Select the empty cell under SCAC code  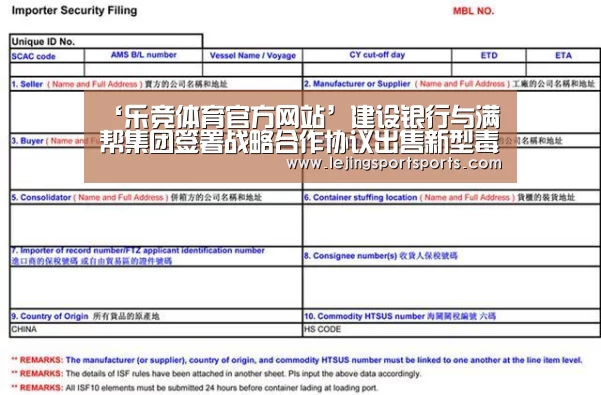point(47,69)
